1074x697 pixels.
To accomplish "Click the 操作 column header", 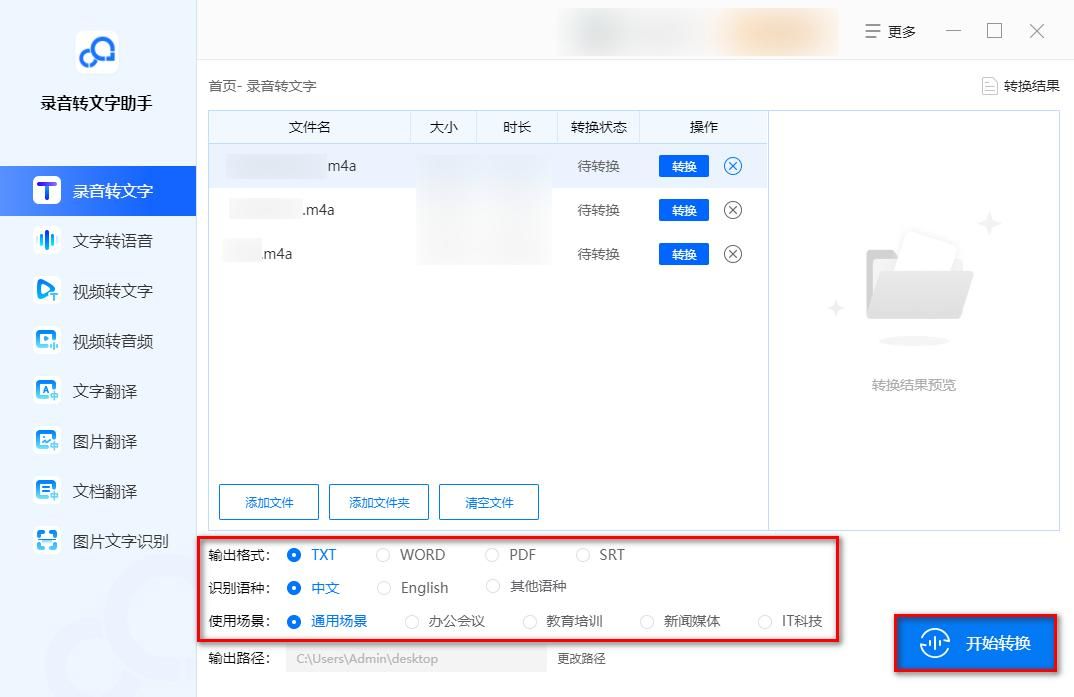I will pos(703,127).
